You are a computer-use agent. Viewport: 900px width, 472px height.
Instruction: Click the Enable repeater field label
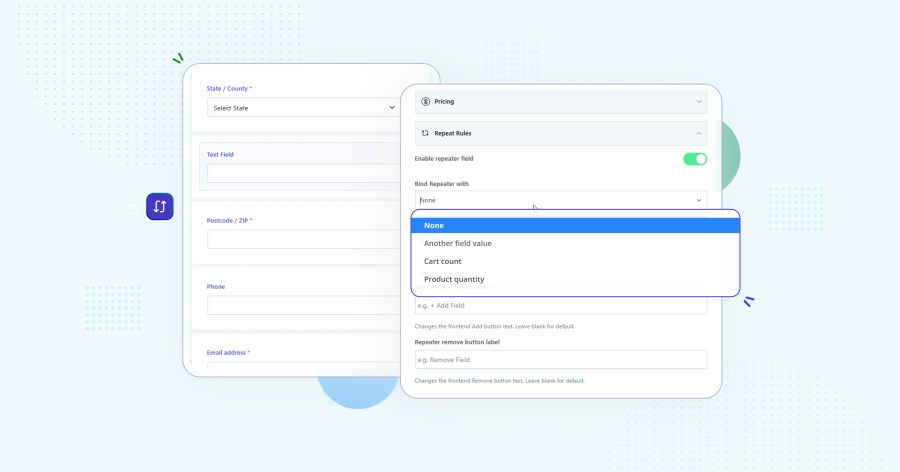click(x=444, y=158)
